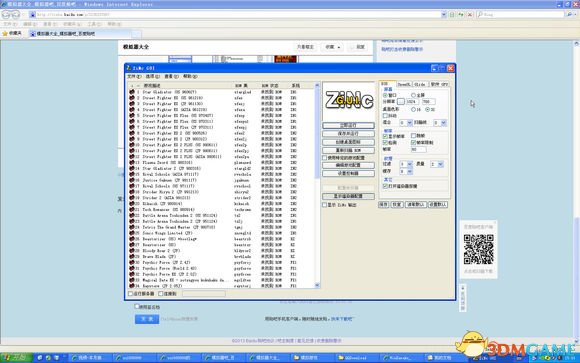Toggle the show frame rate checkbox
This screenshot has width=580, height=363.
[x=385, y=136]
